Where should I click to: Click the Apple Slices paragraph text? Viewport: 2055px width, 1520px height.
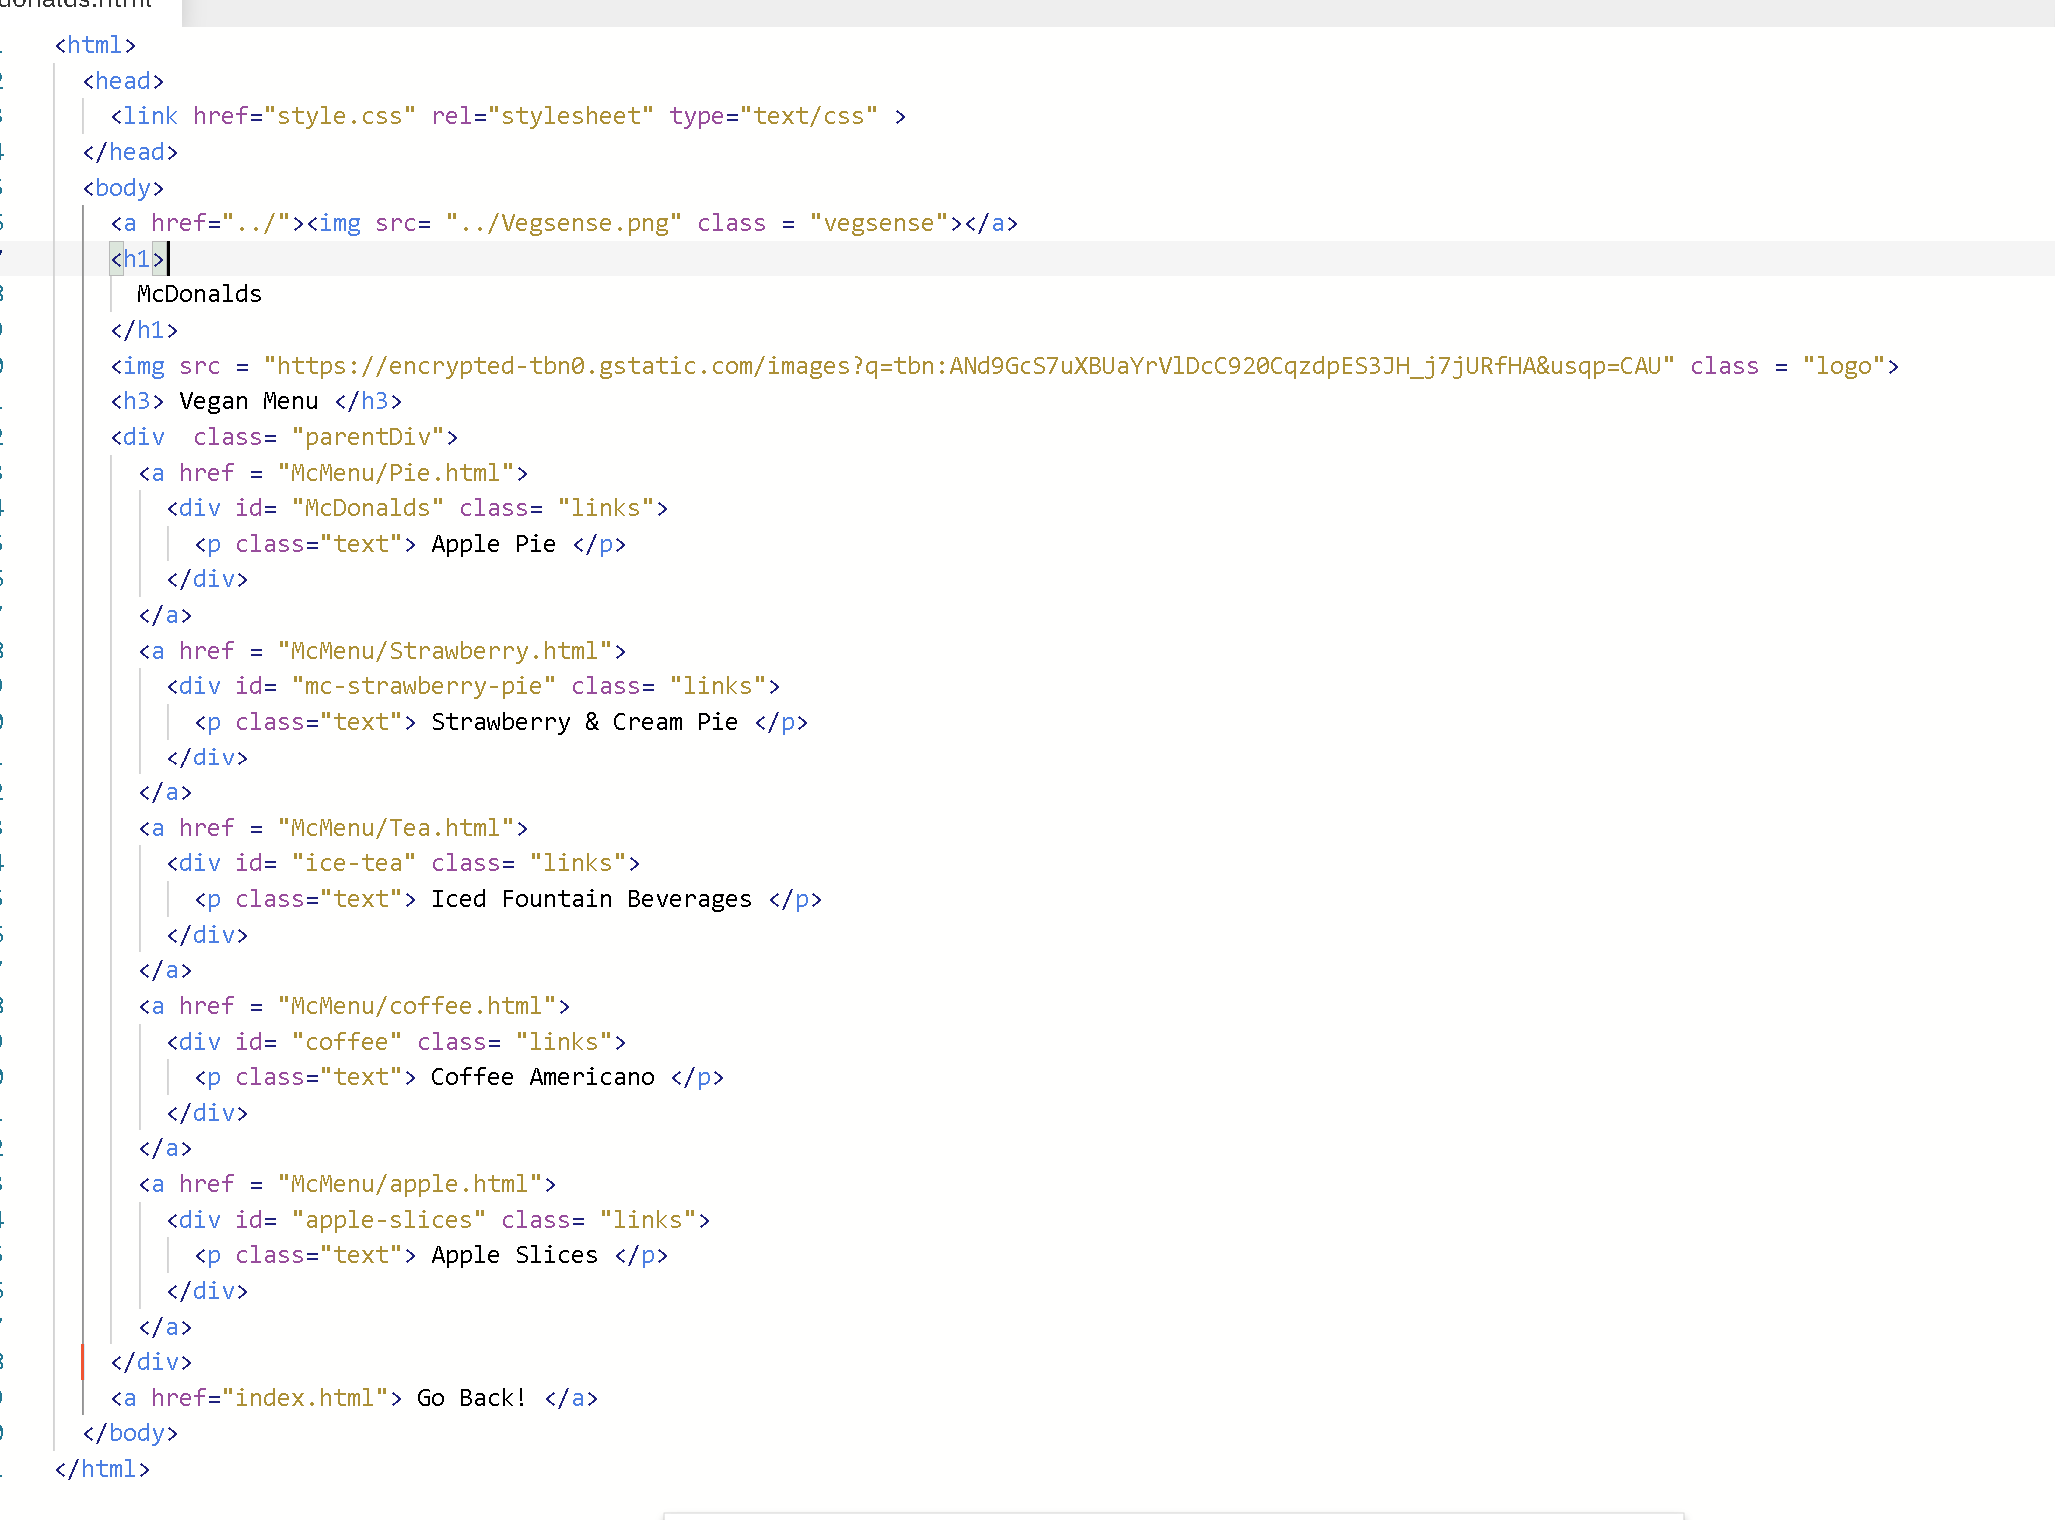click(514, 1255)
